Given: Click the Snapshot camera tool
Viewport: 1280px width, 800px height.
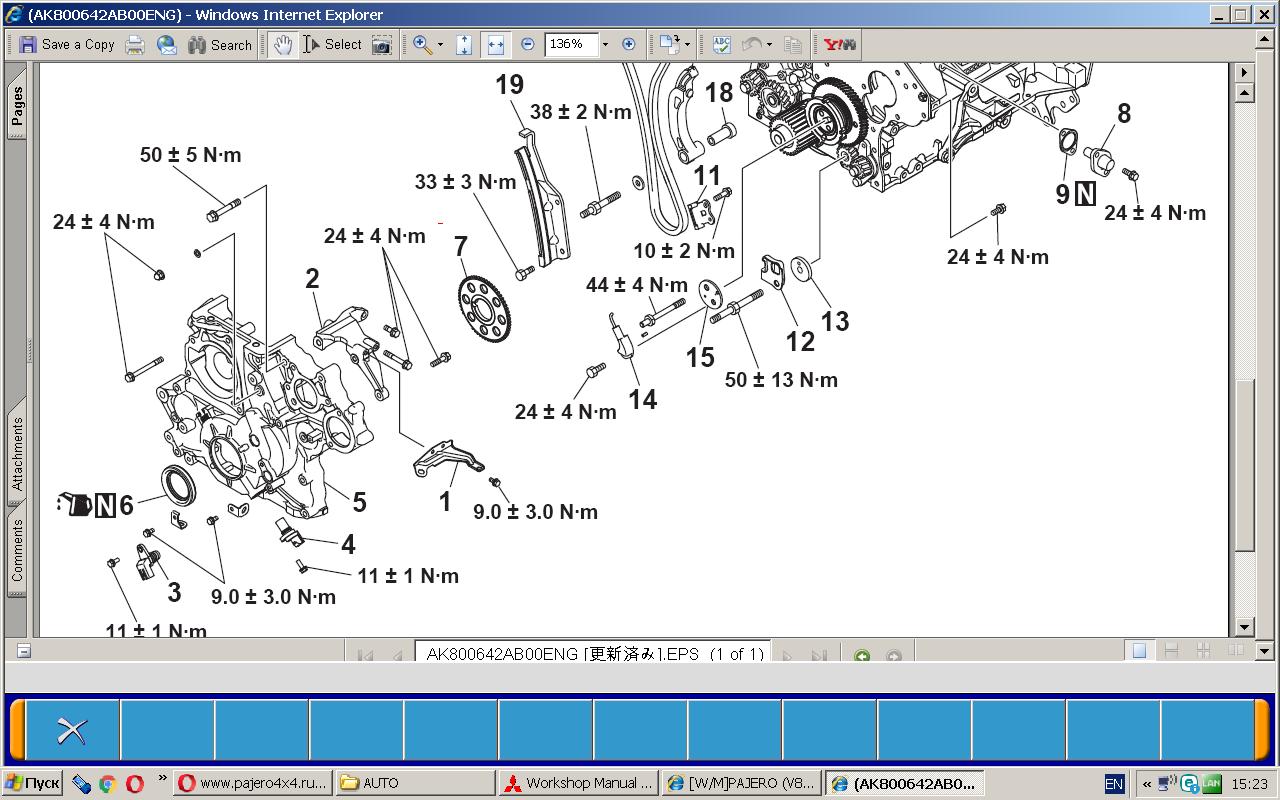Looking at the screenshot, I should click(x=381, y=45).
